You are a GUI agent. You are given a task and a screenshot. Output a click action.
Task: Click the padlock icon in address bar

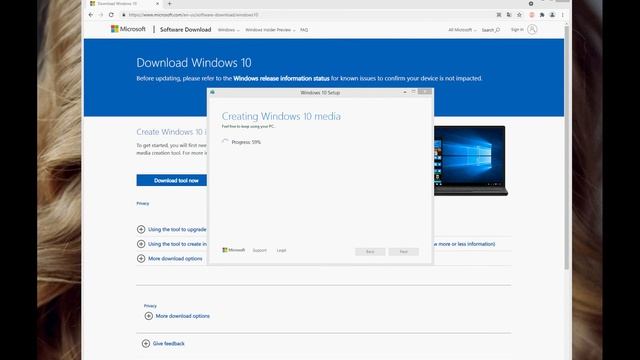(x=124, y=15)
